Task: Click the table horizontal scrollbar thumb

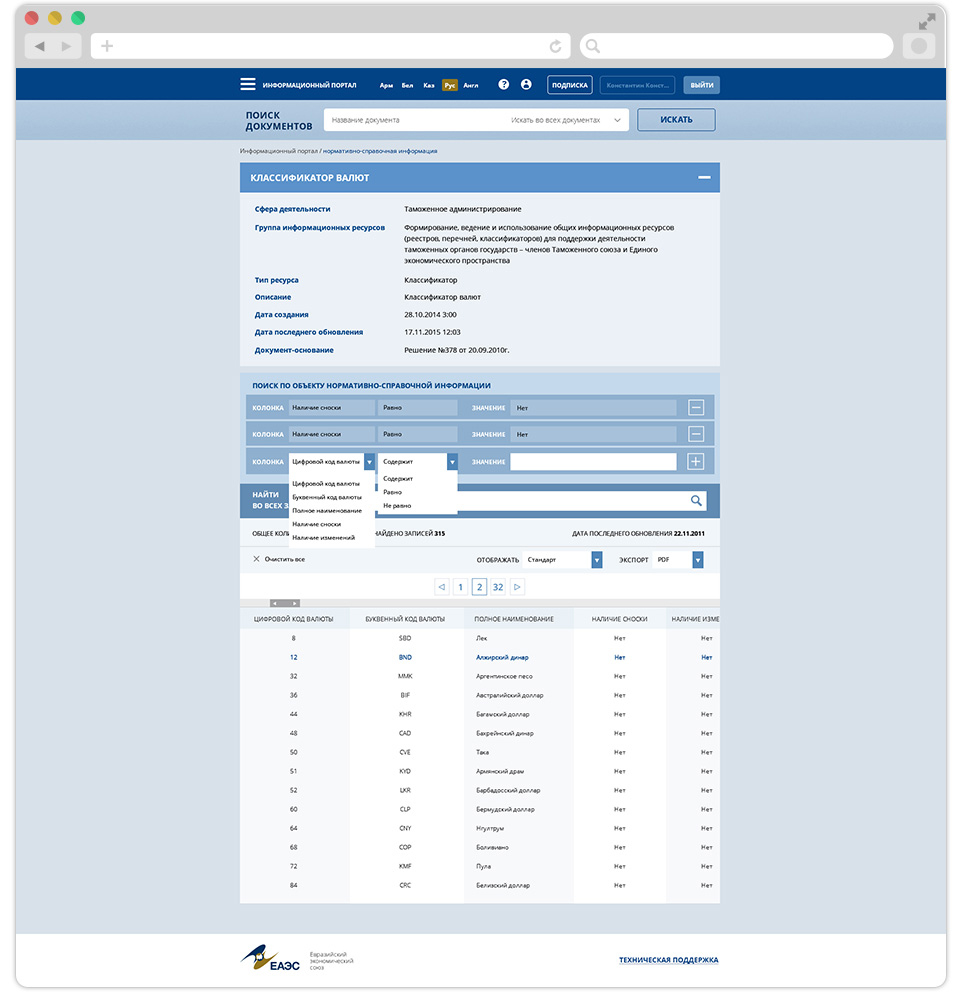Action: point(285,603)
